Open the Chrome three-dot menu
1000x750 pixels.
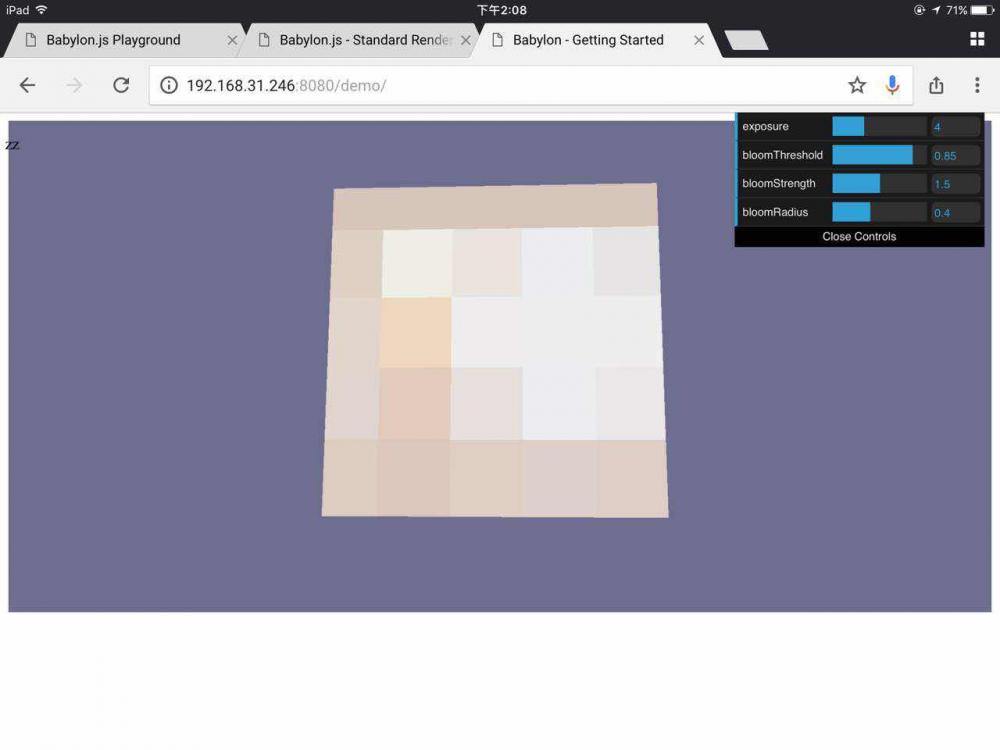[x=977, y=85]
